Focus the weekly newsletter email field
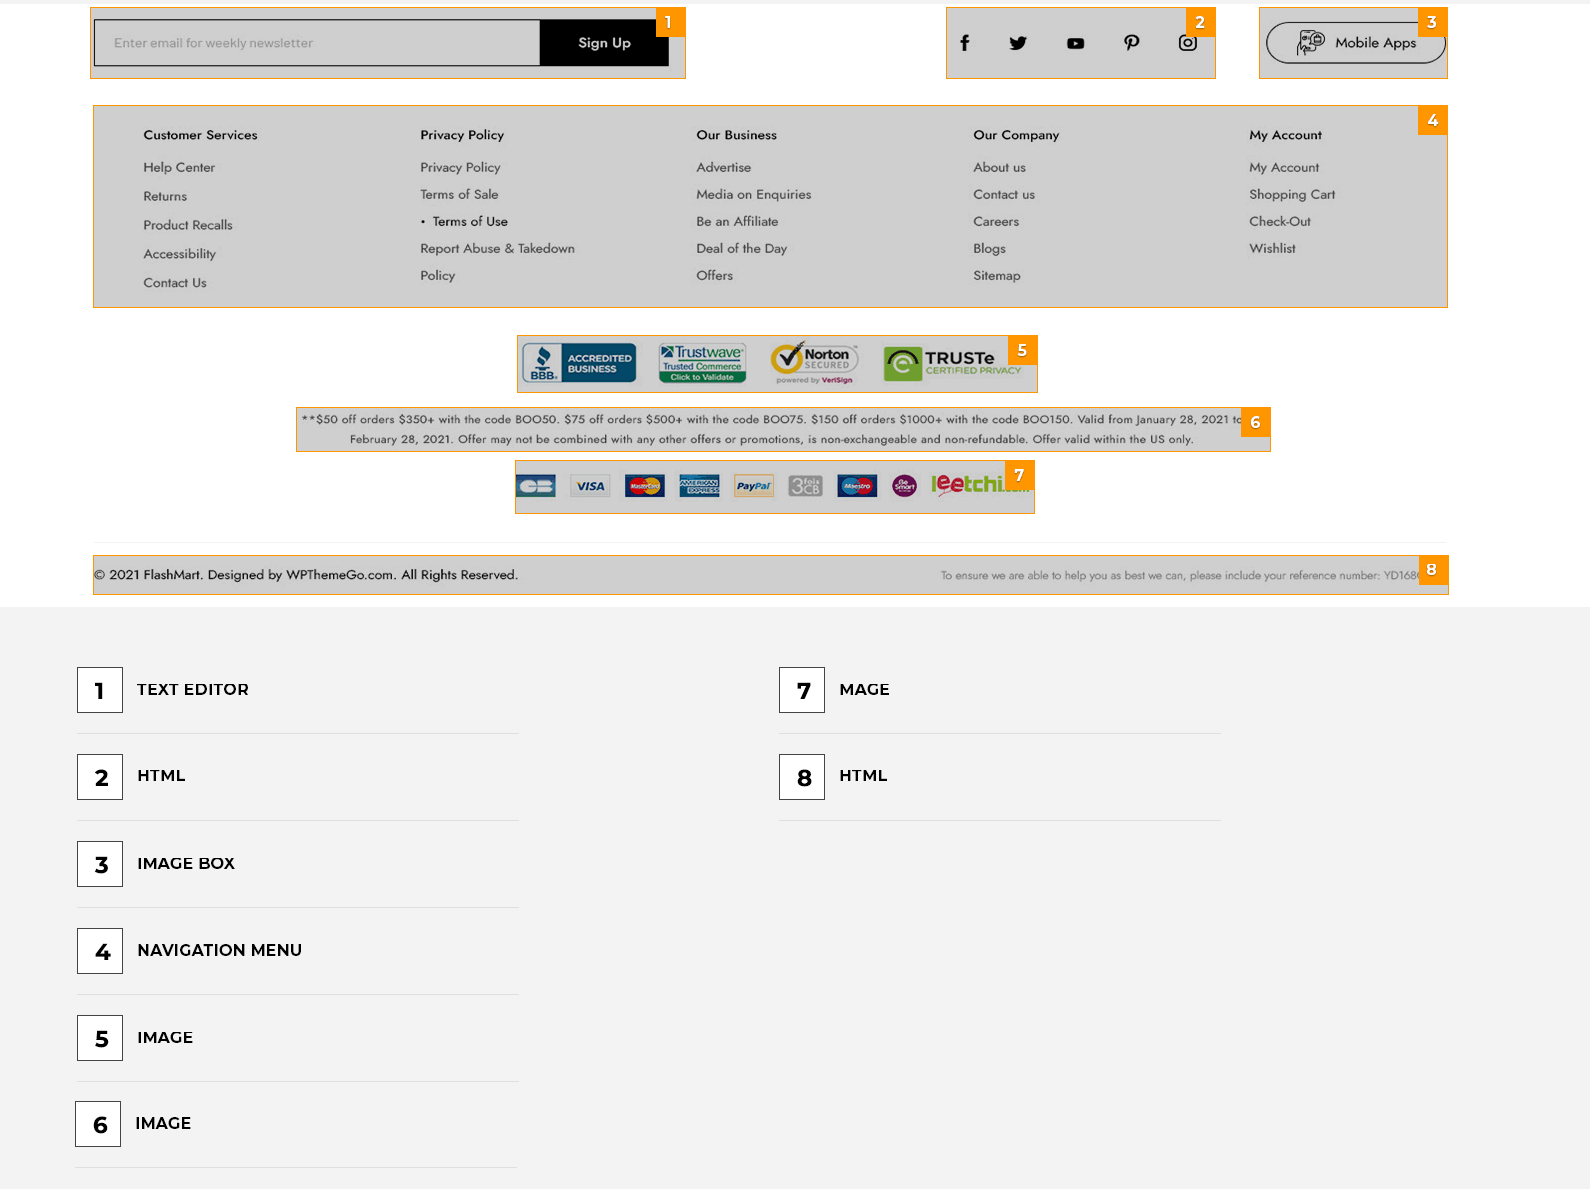1590x1189 pixels. (x=317, y=43)
